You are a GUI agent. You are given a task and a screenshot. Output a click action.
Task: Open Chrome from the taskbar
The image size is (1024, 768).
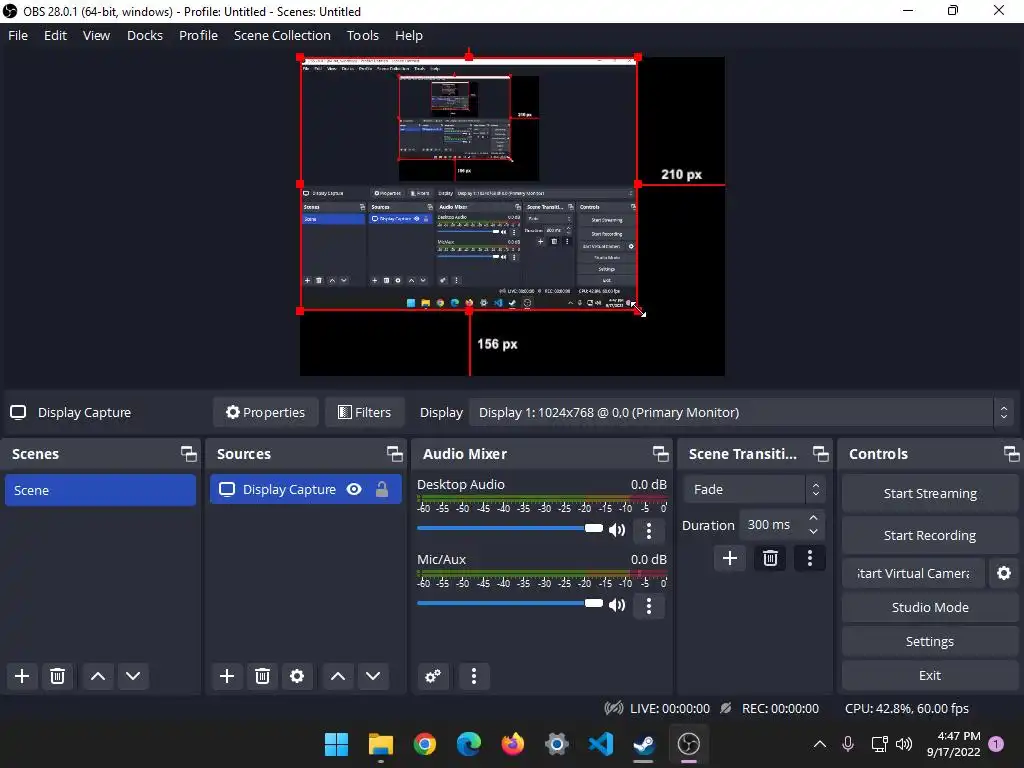click(x=424, y=744)
